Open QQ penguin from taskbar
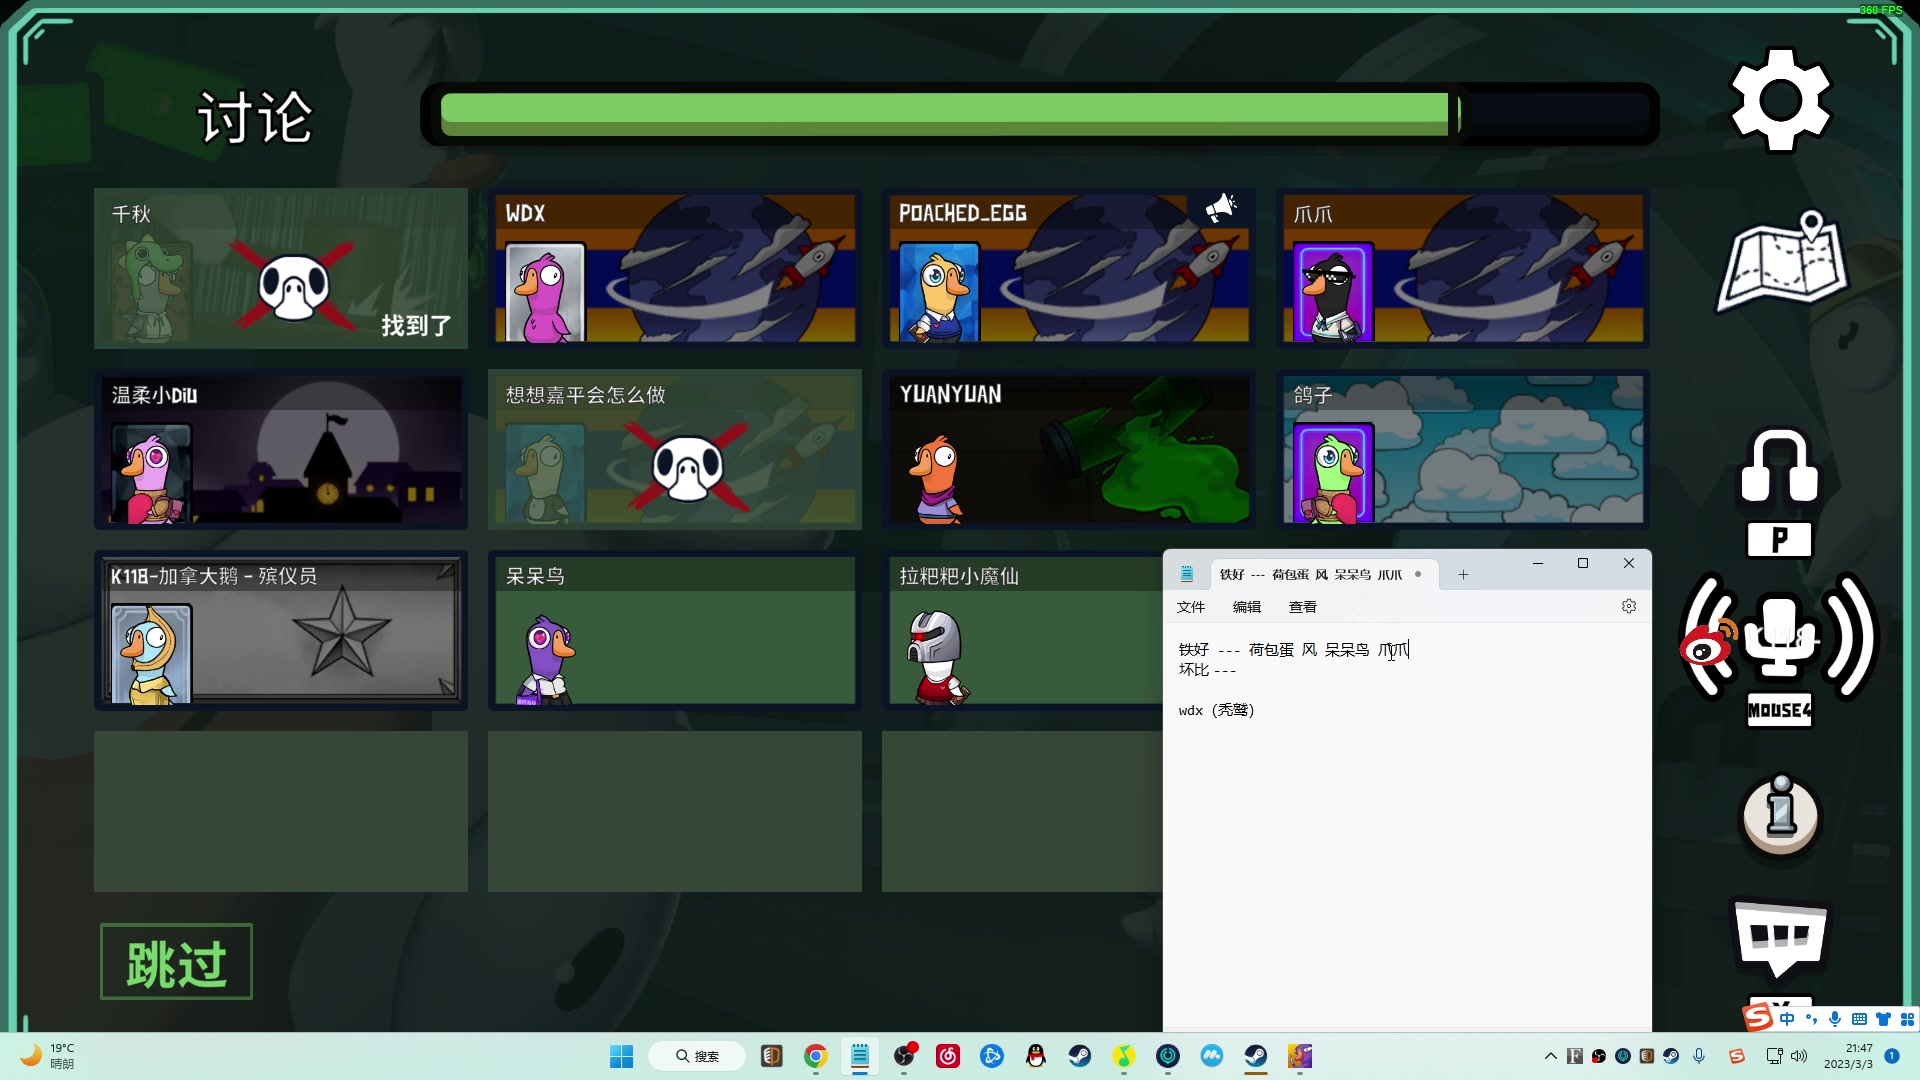The image size is (1920, 1080). 1036,1056
